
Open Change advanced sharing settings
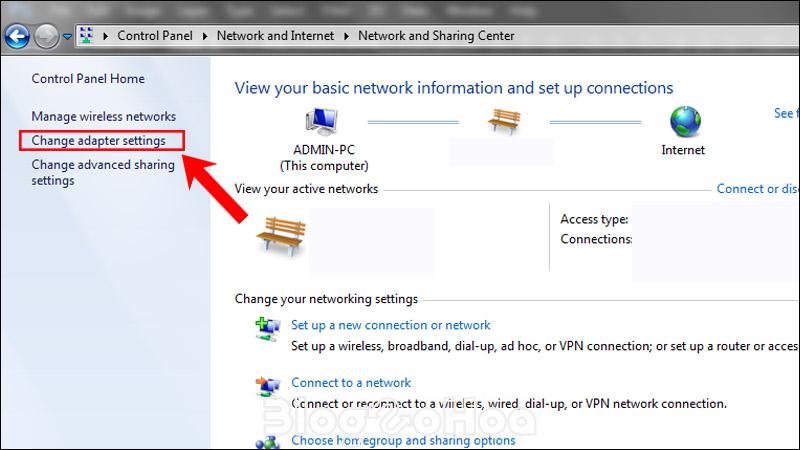pos(103,172)
